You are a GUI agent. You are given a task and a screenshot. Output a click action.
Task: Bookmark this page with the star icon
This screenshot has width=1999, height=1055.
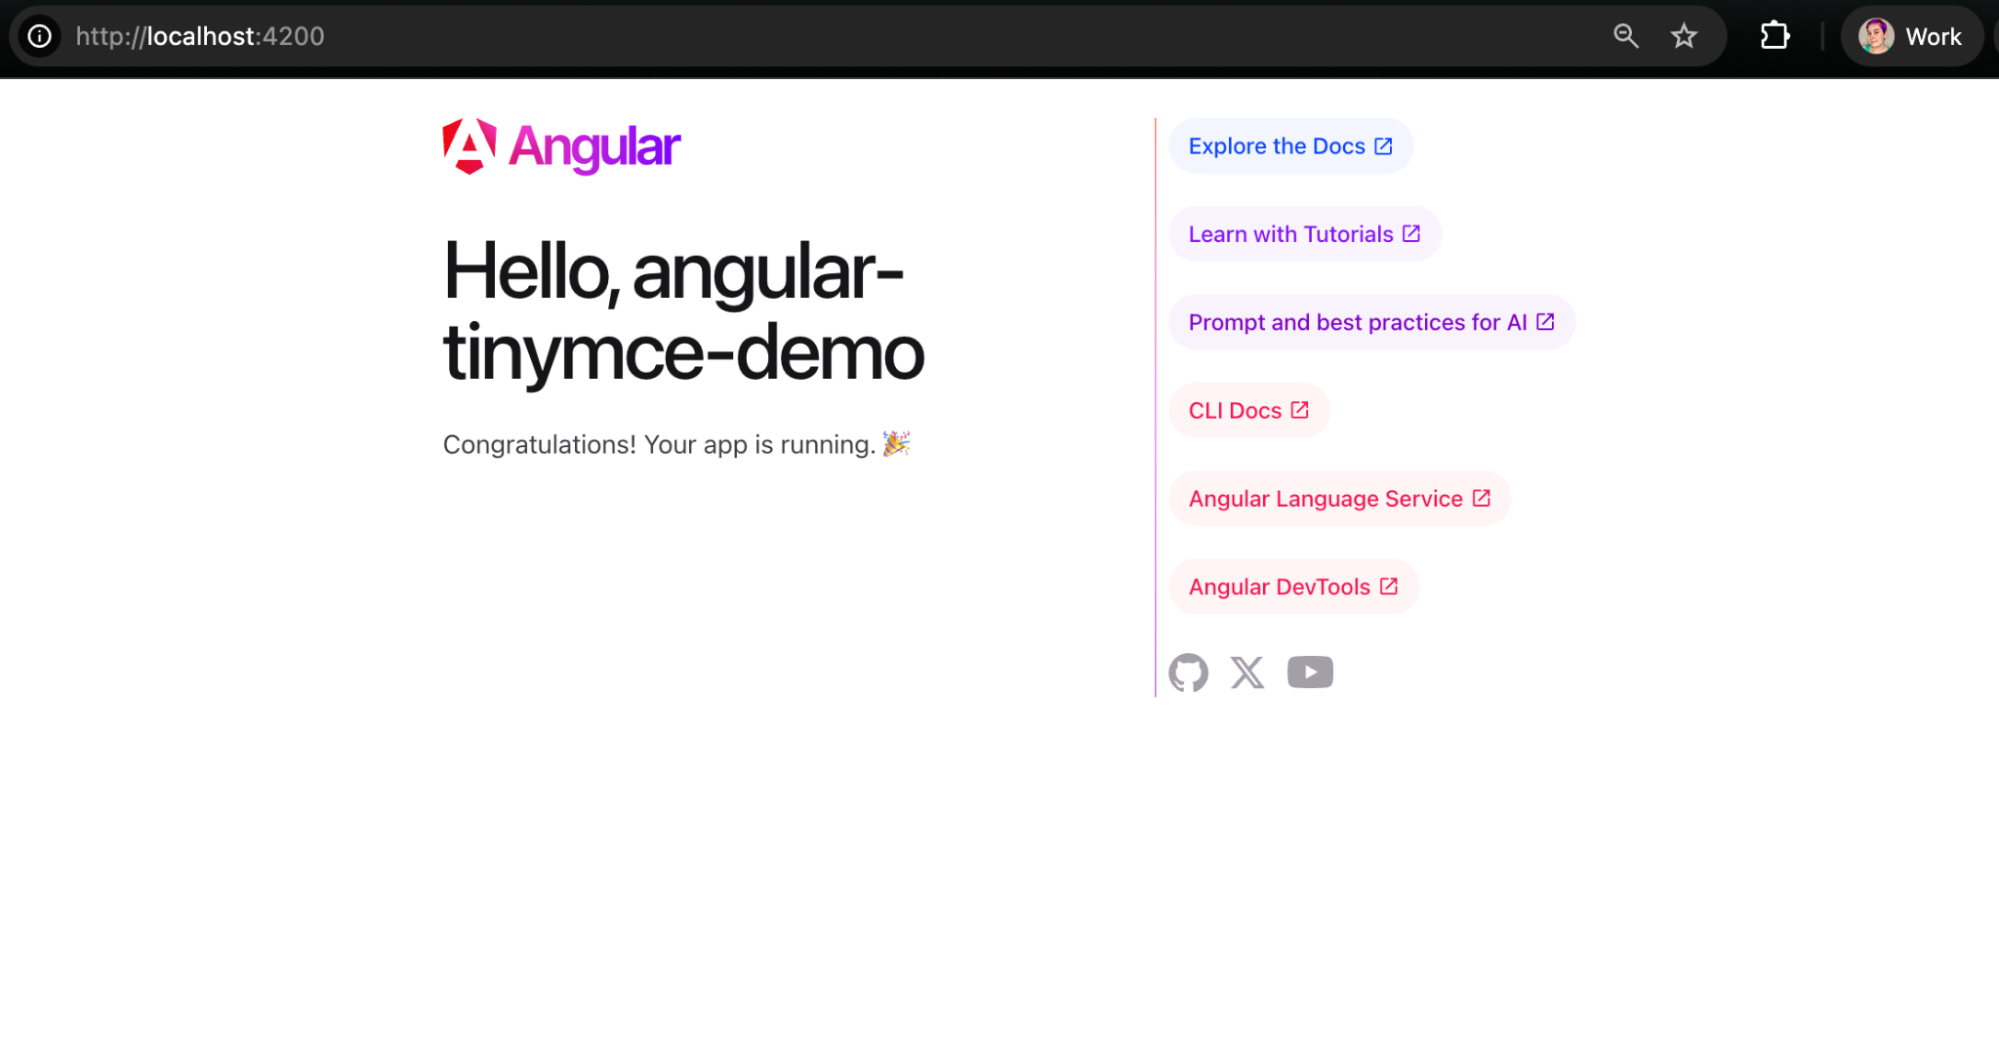click(1684, 36)
